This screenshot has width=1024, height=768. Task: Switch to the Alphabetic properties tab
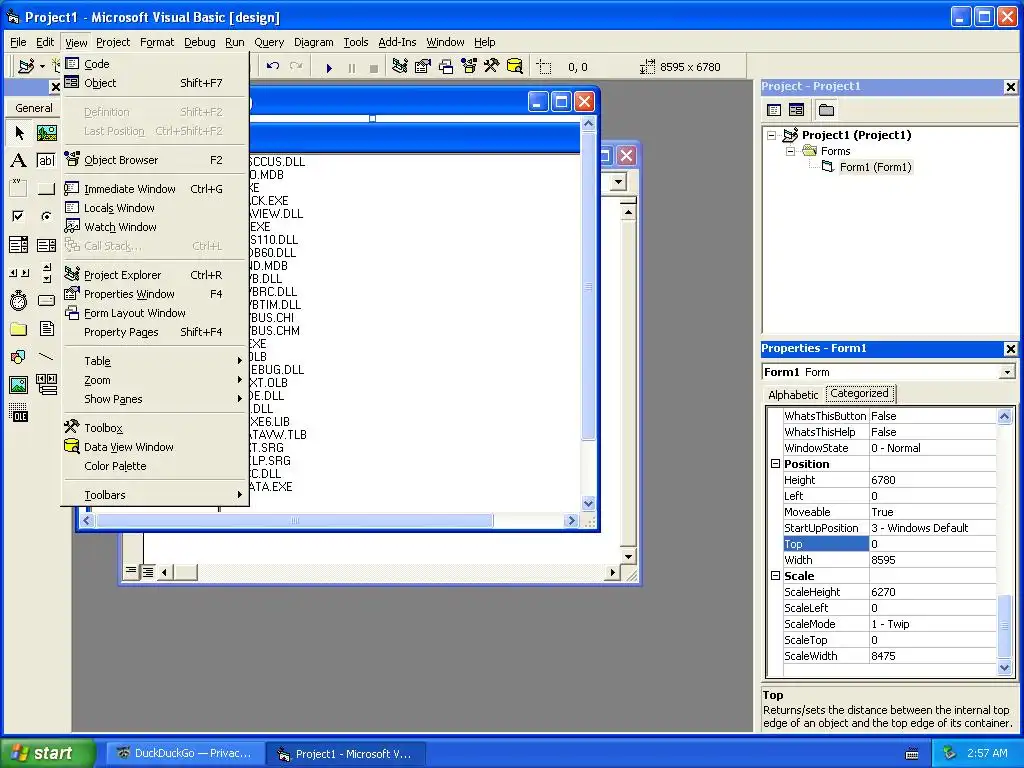point(793,394)
